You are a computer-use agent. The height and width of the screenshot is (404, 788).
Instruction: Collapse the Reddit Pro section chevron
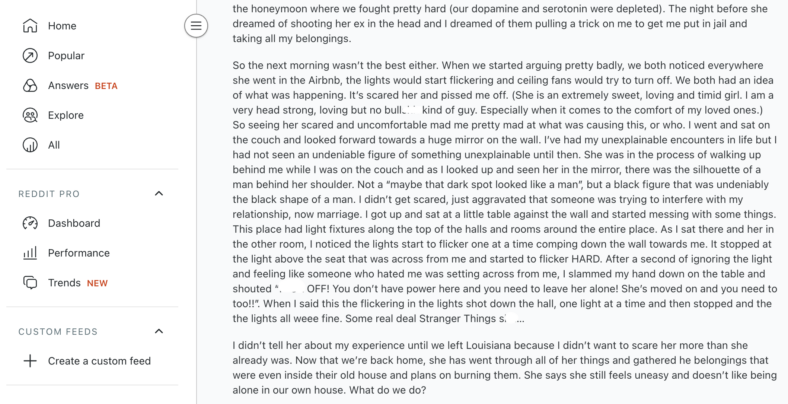[159, 193]
